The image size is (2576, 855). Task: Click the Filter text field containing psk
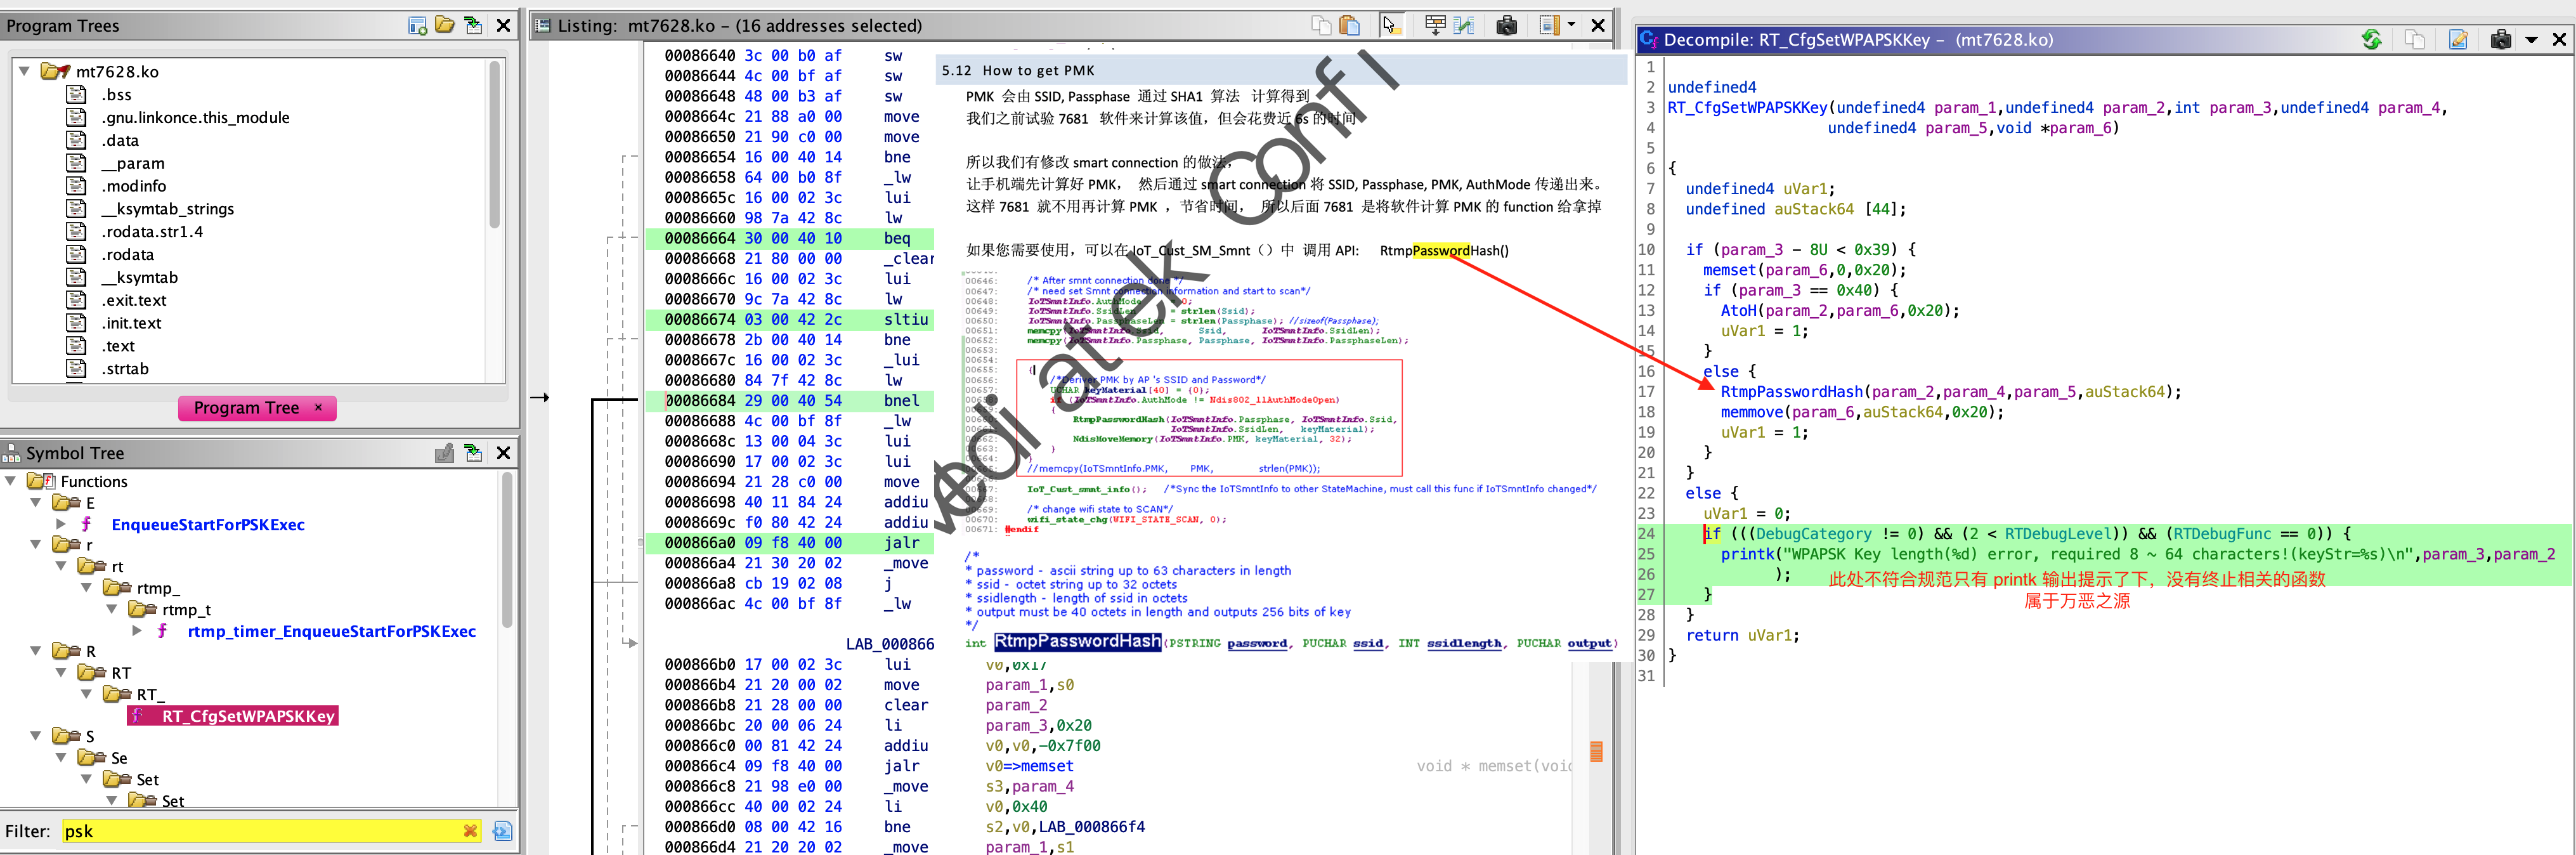click(x=272, y=831)
